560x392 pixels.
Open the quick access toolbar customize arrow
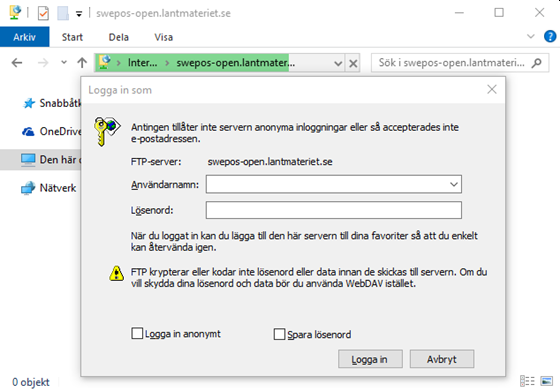(79, 14)
